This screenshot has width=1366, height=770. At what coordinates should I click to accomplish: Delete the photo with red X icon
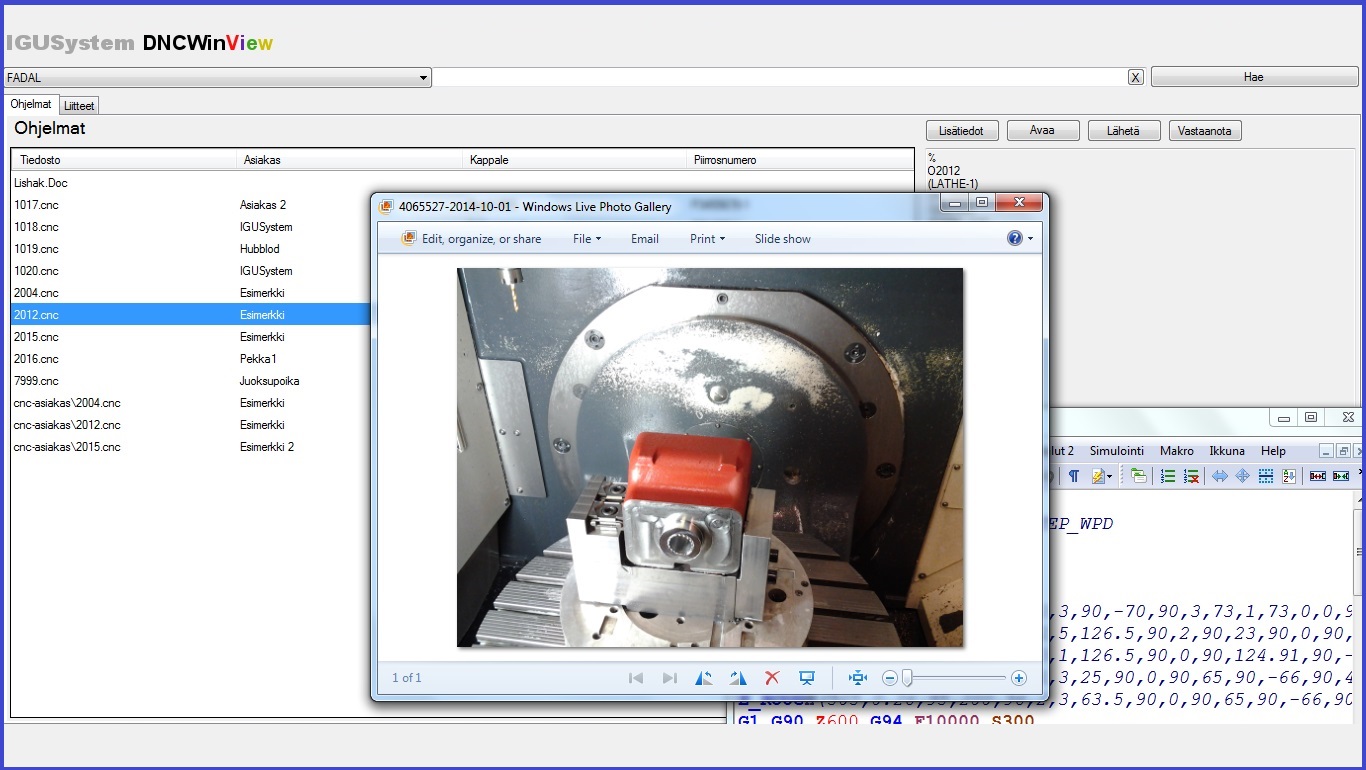click(772, 678)
